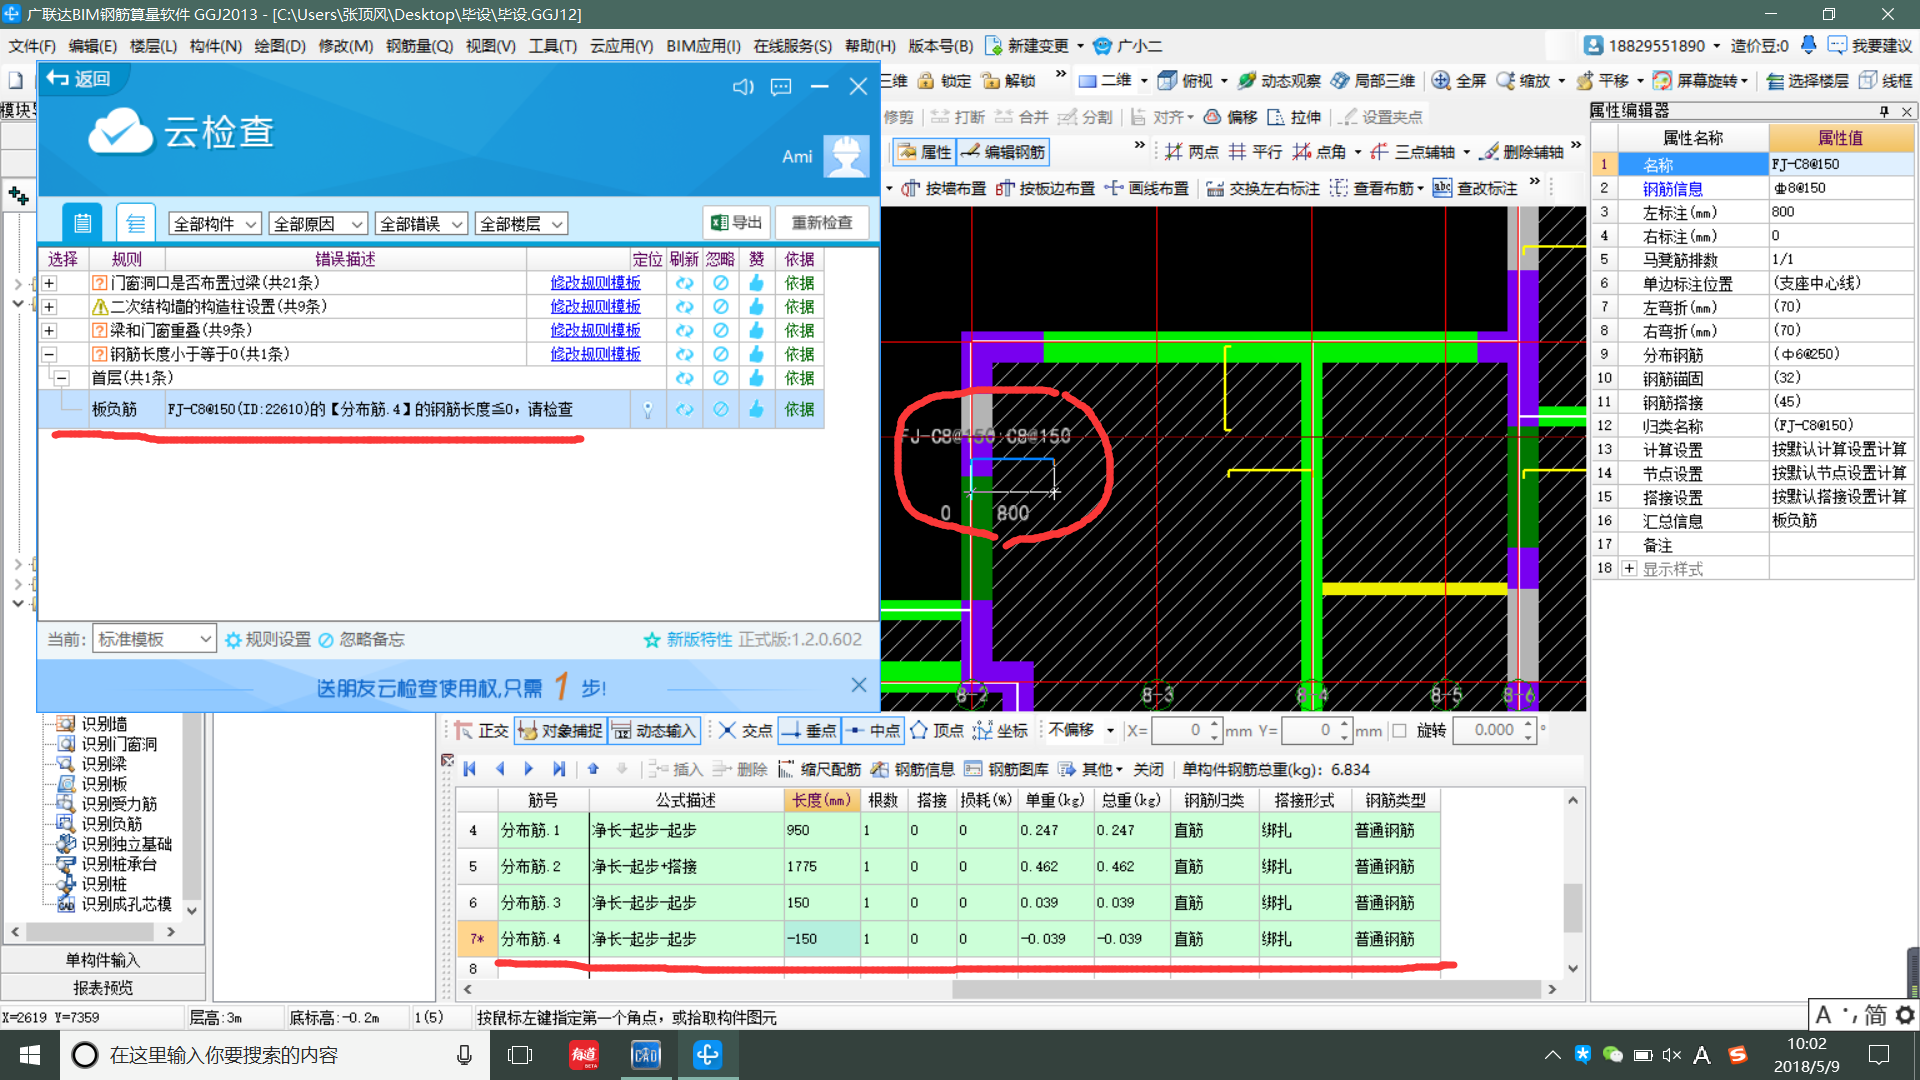1920x1080 pixels.
Task: Open the chat message icon in cloud check header
Action: click(x=781, y=87)
